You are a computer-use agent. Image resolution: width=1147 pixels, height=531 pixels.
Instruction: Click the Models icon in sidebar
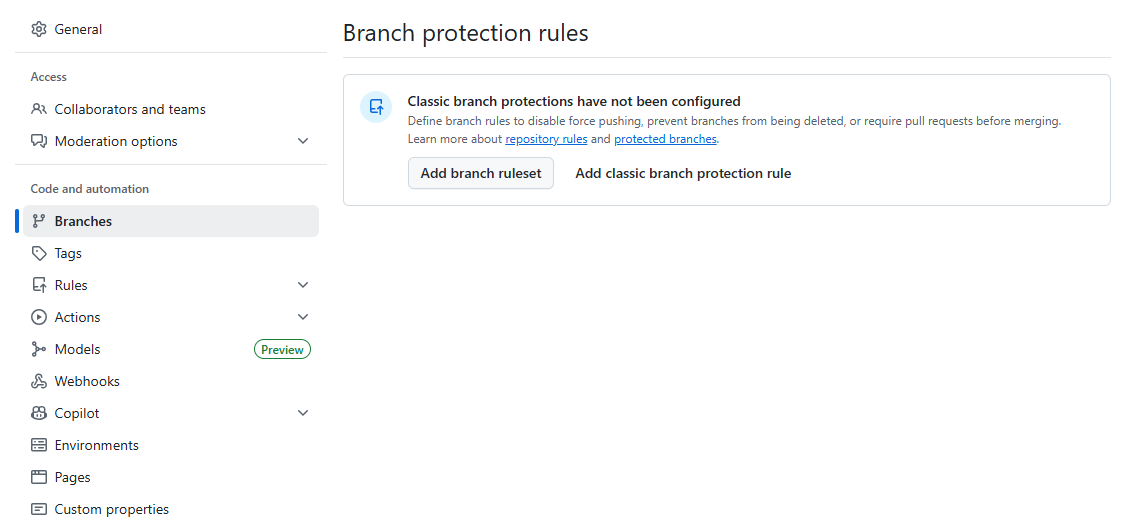click(39, 349)
